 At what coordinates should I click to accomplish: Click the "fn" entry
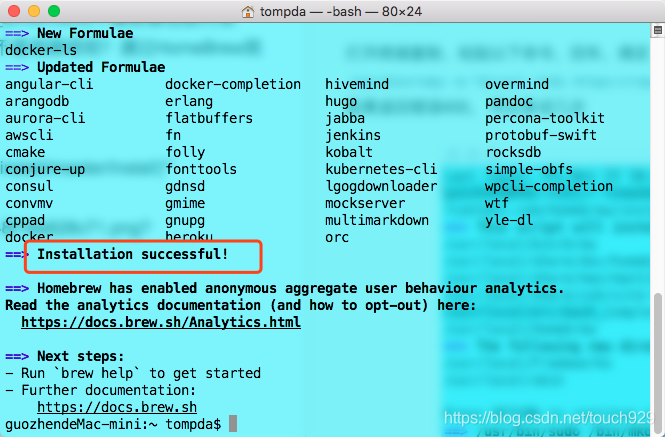coord(173,135)
